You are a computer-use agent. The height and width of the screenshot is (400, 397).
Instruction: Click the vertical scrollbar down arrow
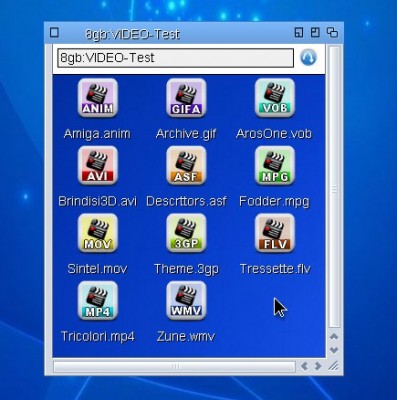(x=334, y=350)
